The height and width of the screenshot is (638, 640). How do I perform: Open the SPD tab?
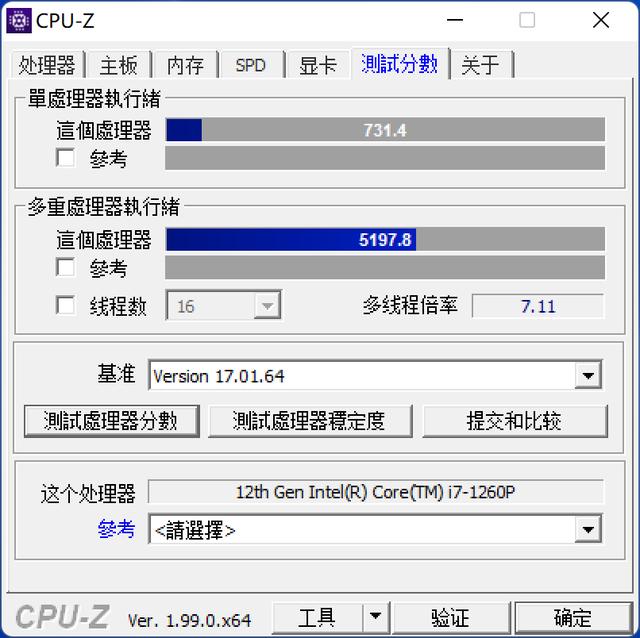point(251,64)
